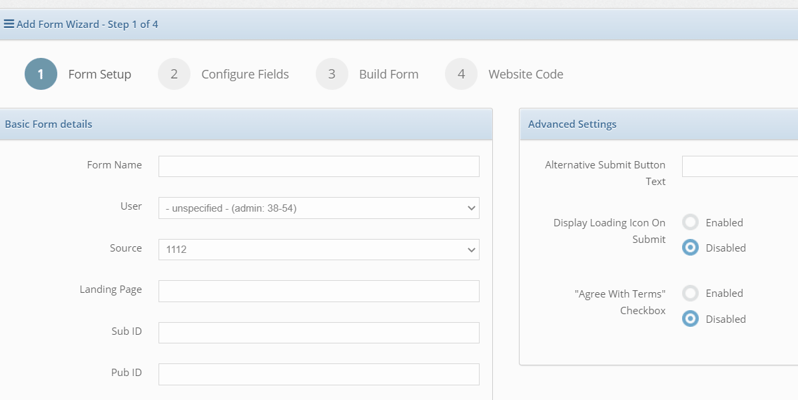Click into the Form Name field
Viewport: 798px width, 400px height.
coord(318,166)
